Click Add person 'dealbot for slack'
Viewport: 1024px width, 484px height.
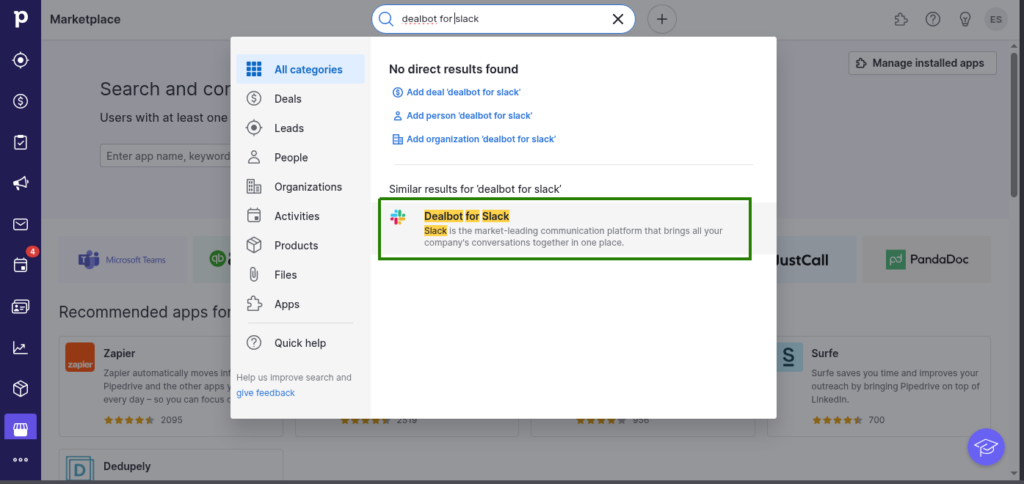pyautogui.click(x=462, y=116)
